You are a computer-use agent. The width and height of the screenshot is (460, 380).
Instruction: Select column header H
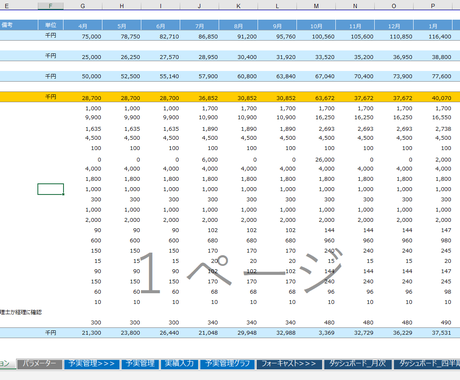(122, 6)
